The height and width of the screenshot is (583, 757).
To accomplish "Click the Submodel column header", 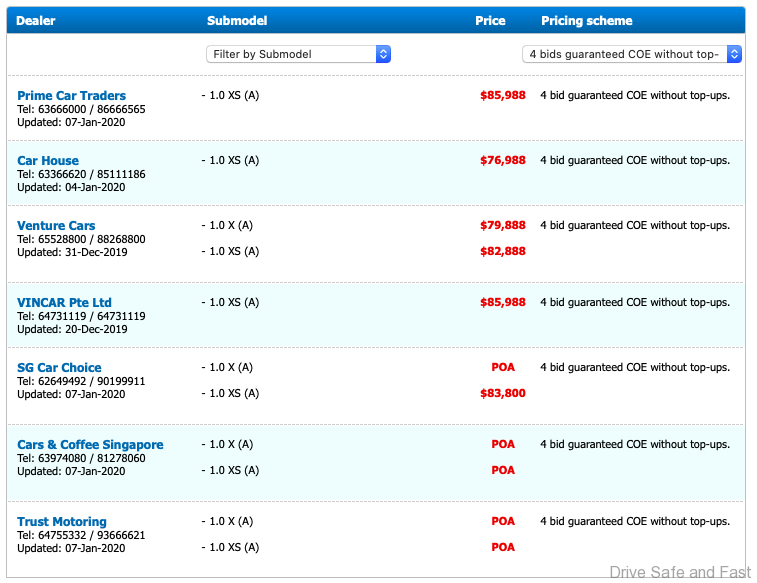I will [237, 21].
